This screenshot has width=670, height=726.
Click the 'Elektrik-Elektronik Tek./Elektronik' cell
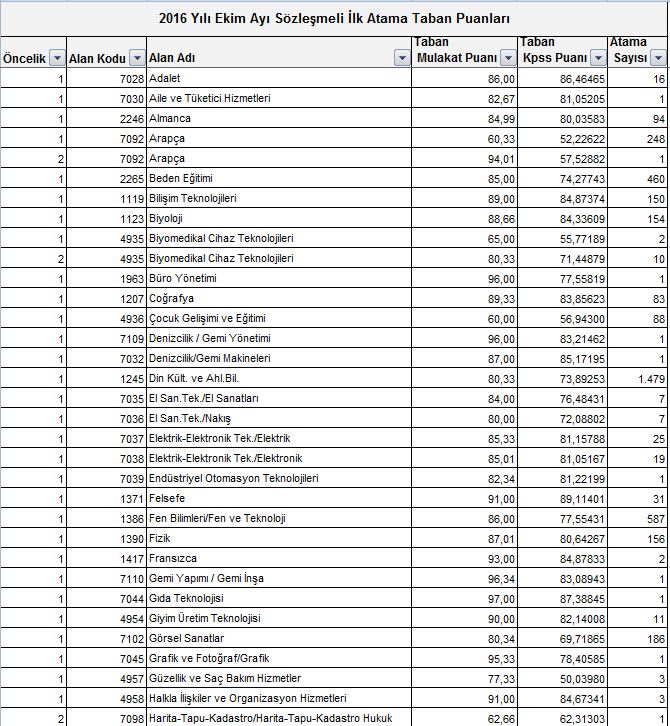[279, 458]
